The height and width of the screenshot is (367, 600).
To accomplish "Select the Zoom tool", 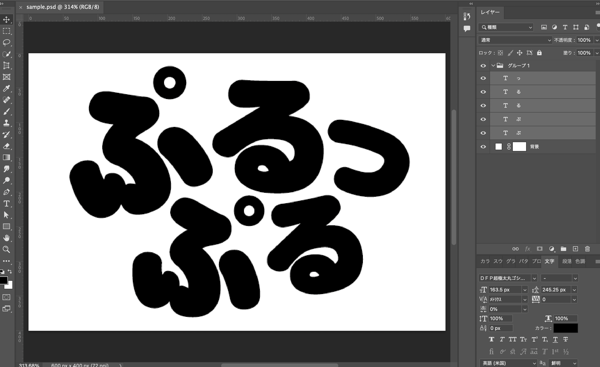I will click(7, 250).
